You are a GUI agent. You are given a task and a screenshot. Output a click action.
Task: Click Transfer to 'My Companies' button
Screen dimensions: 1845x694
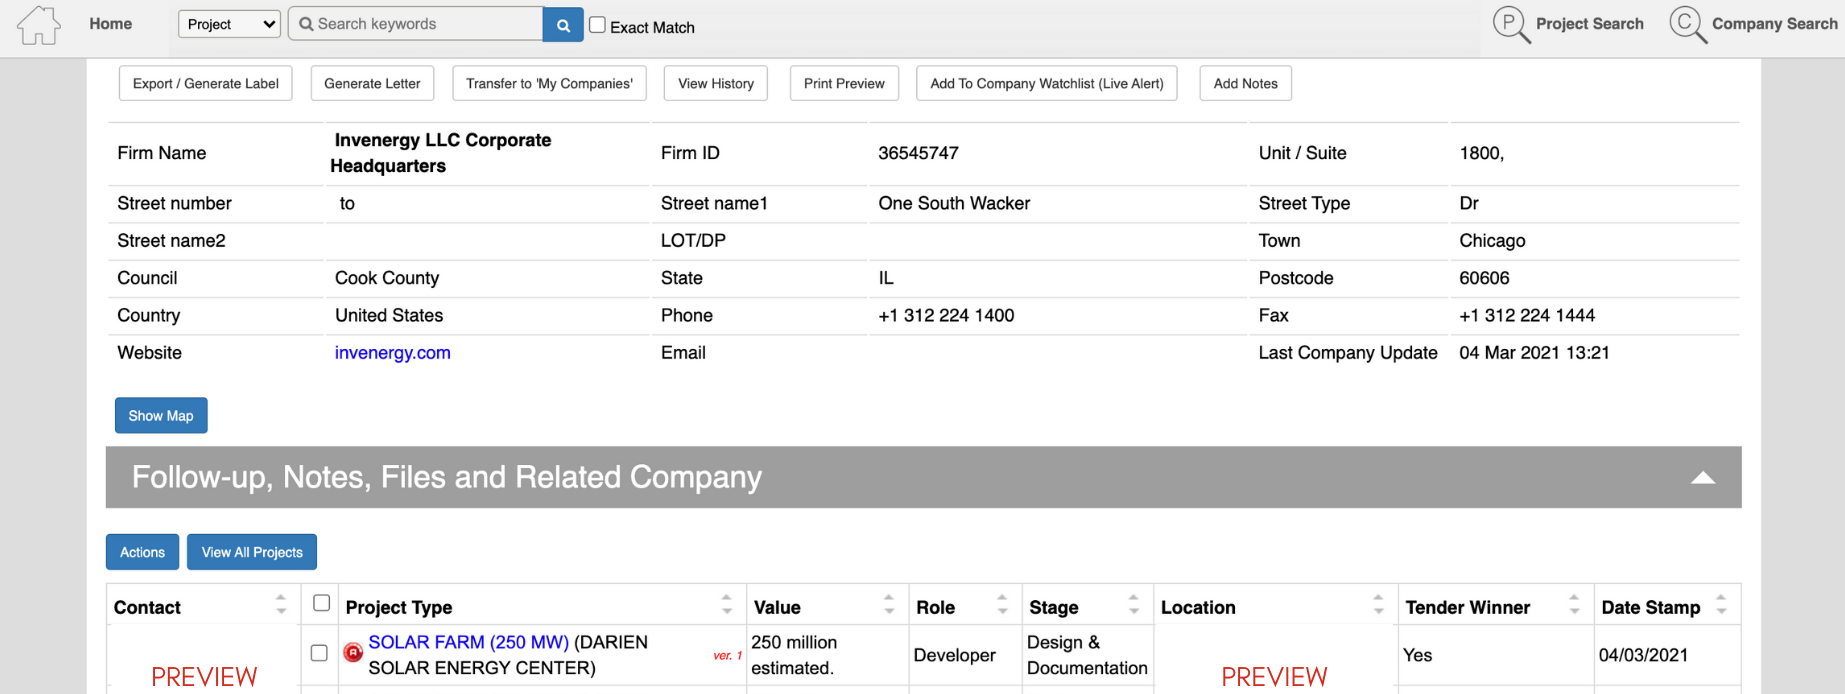549,83
